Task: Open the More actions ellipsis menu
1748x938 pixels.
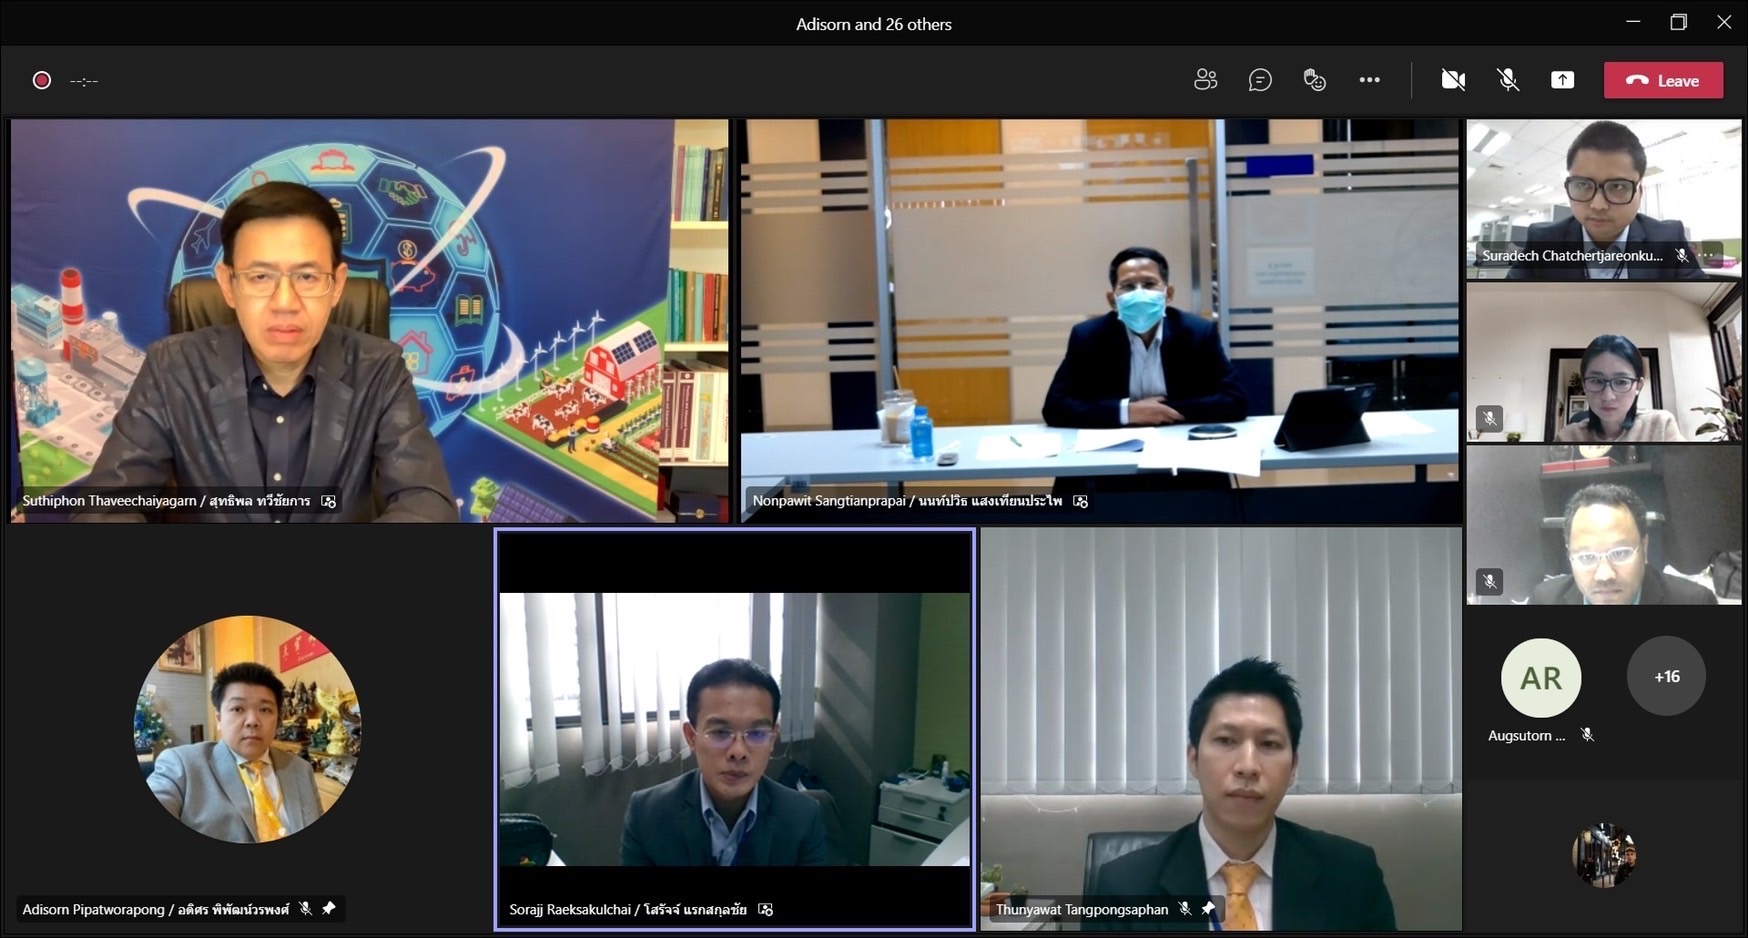Action: tap(1369, 80)
